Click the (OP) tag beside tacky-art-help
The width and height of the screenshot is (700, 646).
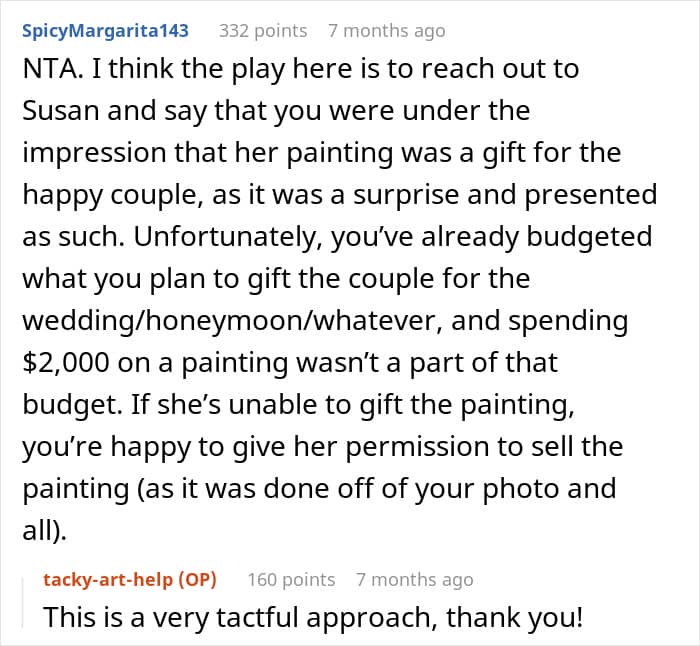(x=197, y=579)
